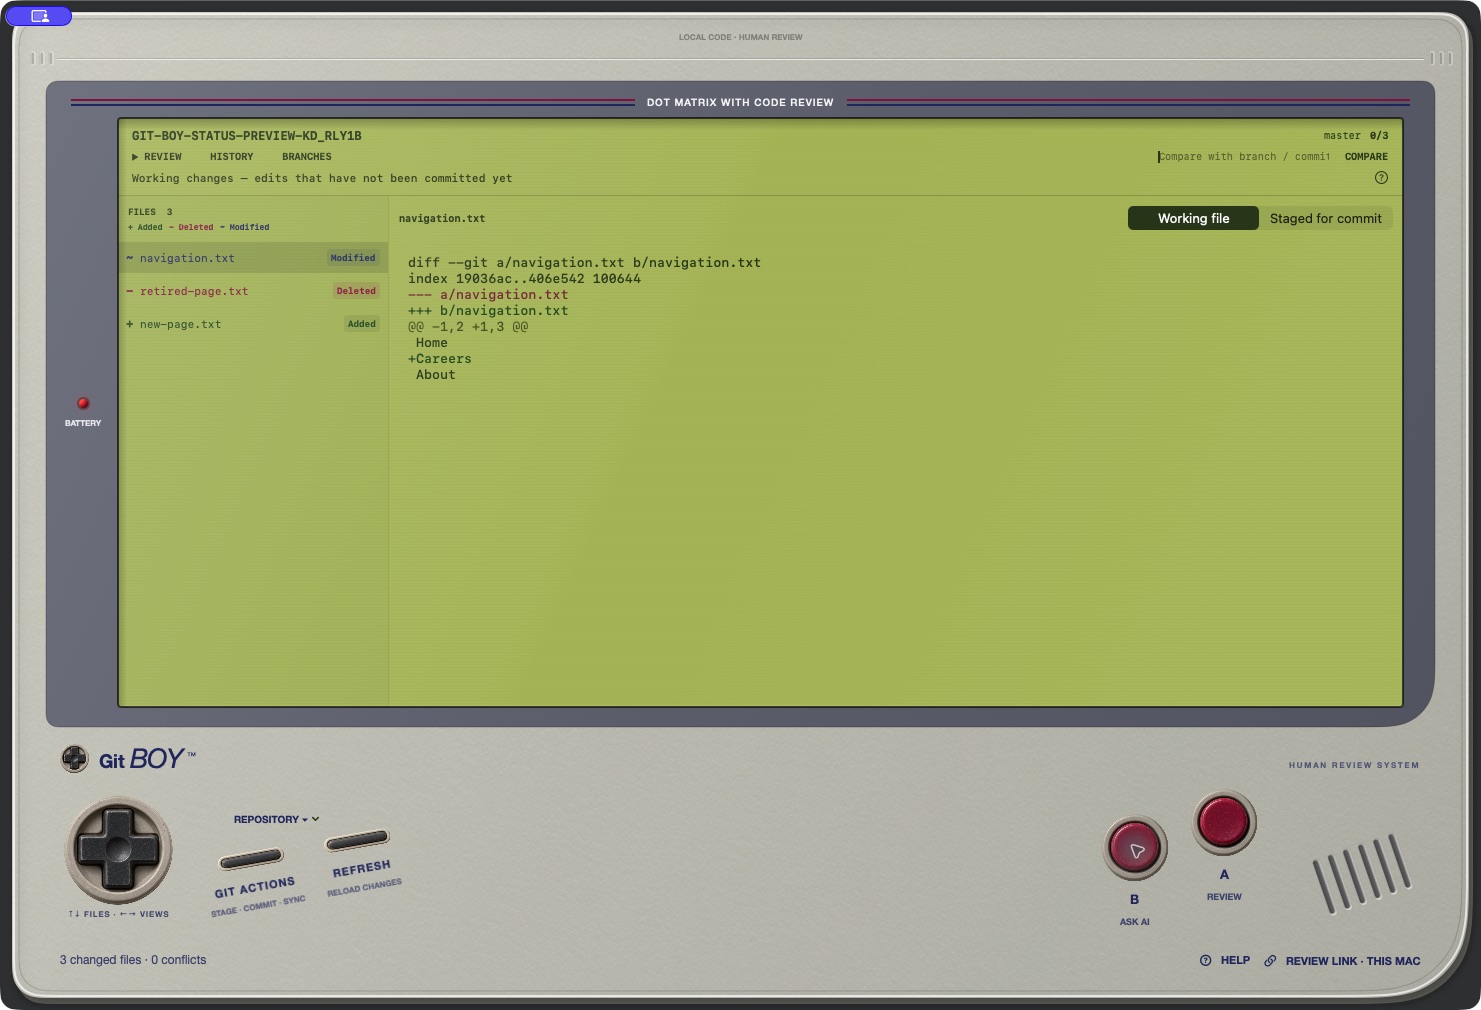
Task: Focus the Compare with branch / commit field
Action: tap(1245, 157)
